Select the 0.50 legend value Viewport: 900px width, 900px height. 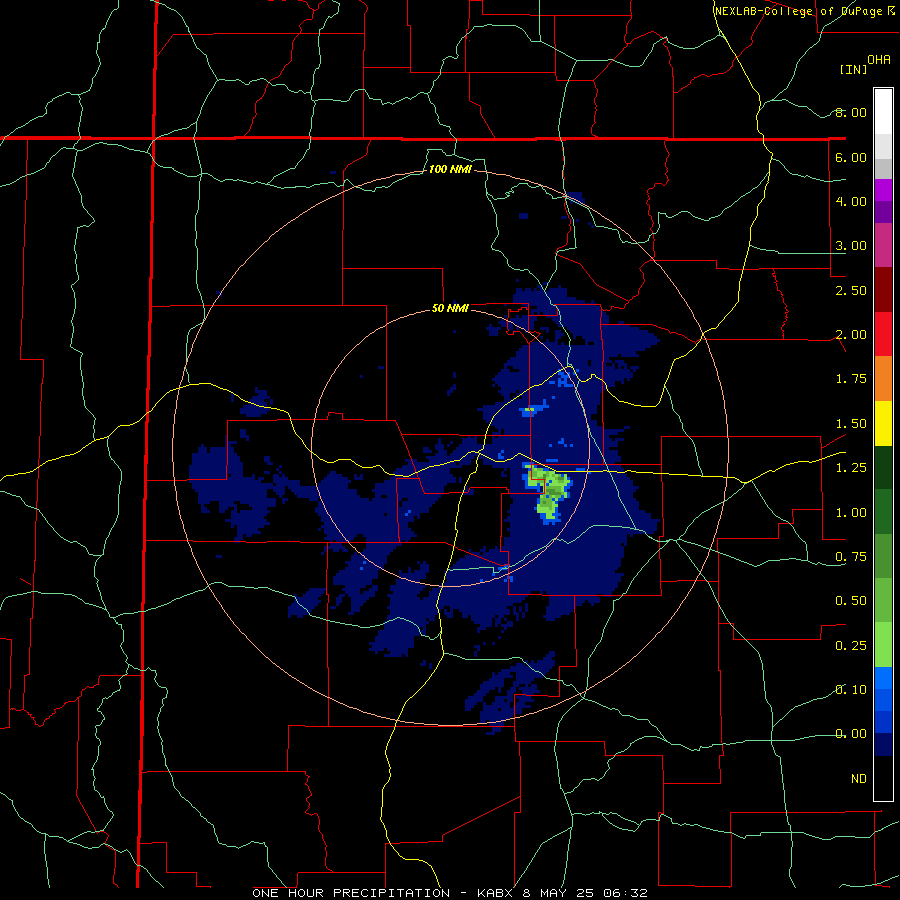pyautogui.click(x=851, y=601)
